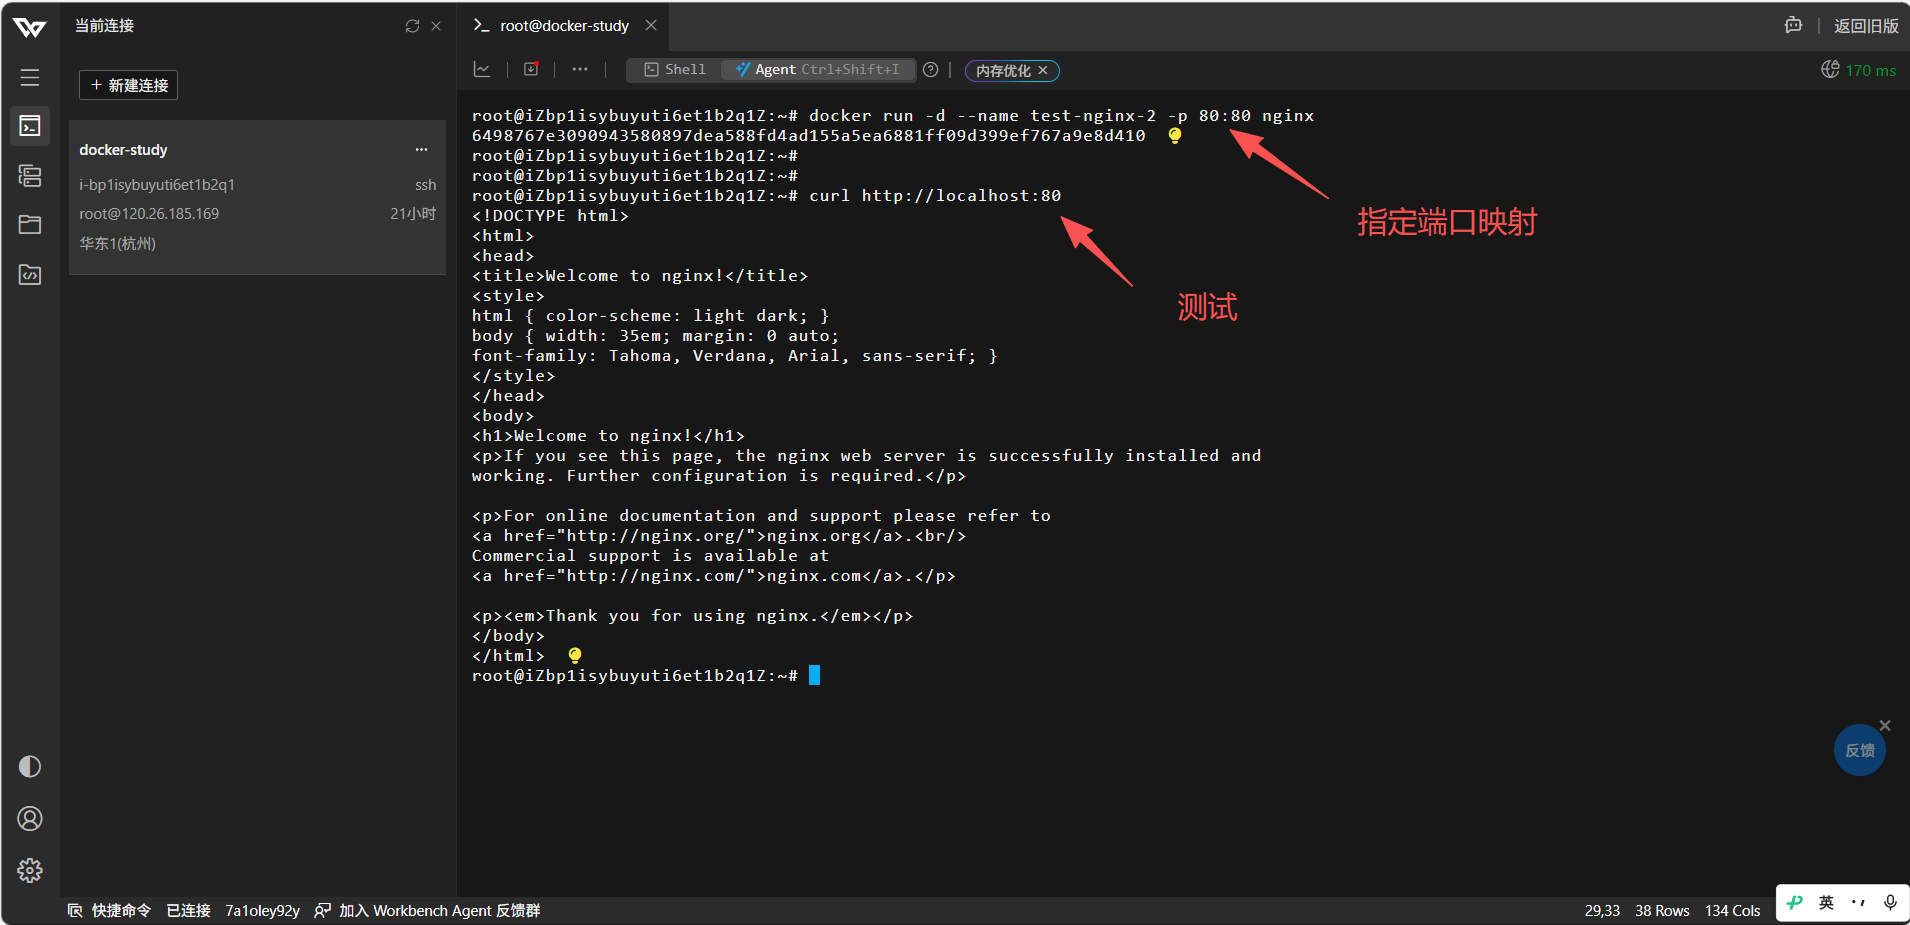Click the root@120.26.185.169 address text
Screen dimensions: 1910x925
coord(149,214)
